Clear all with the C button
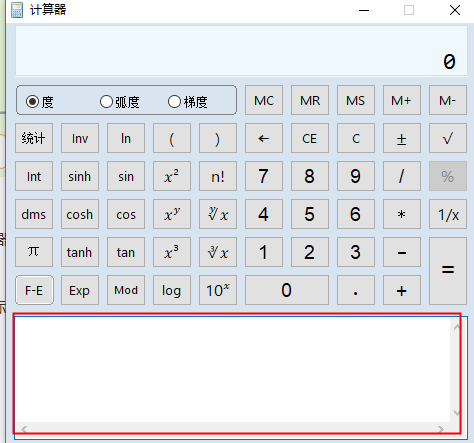Viewport: 474px width, 443px height. pyautogui.click(x=356, y=138)
